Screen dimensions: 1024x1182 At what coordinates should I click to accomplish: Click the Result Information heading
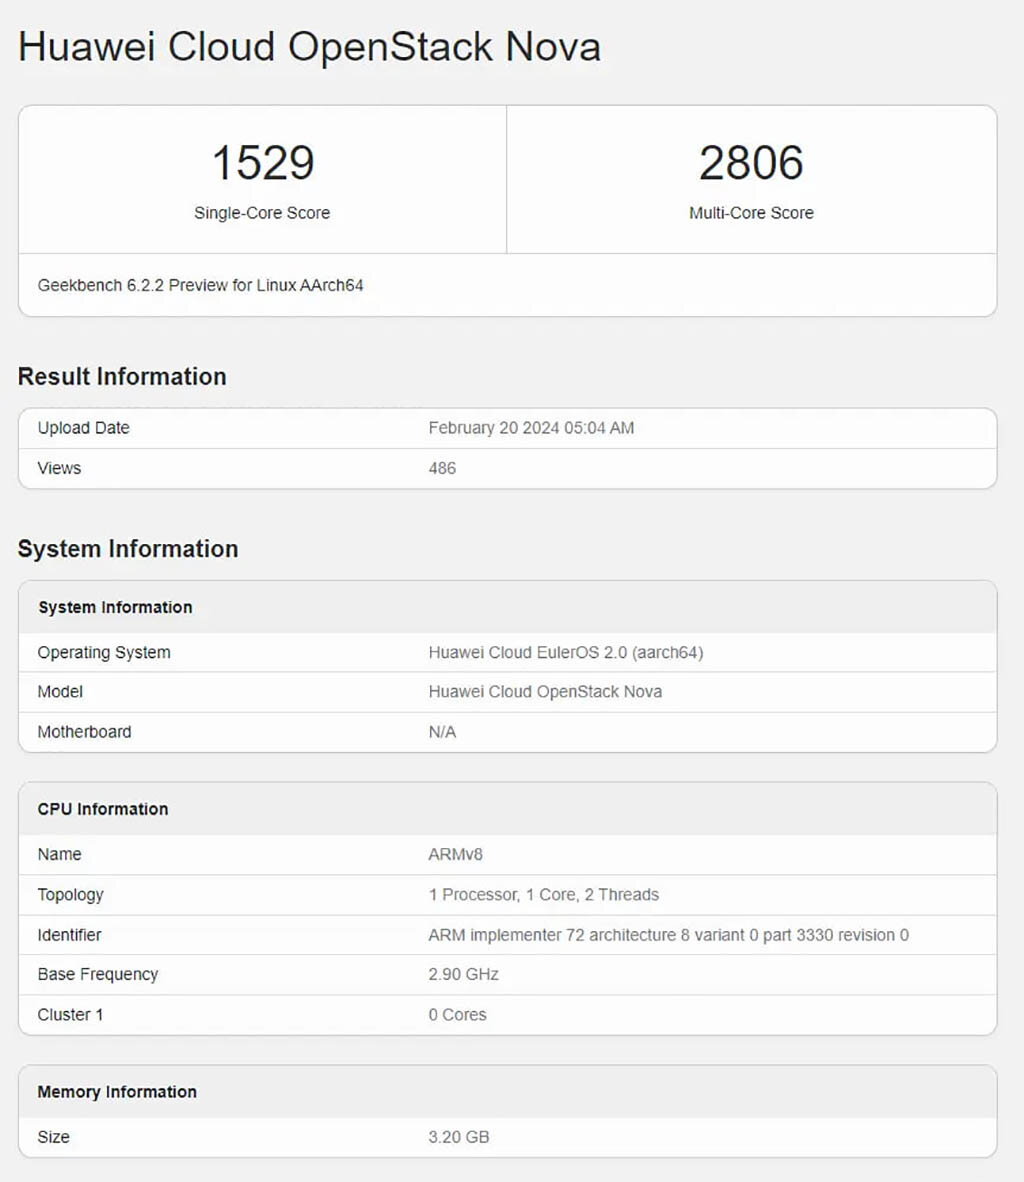(123, 376)
